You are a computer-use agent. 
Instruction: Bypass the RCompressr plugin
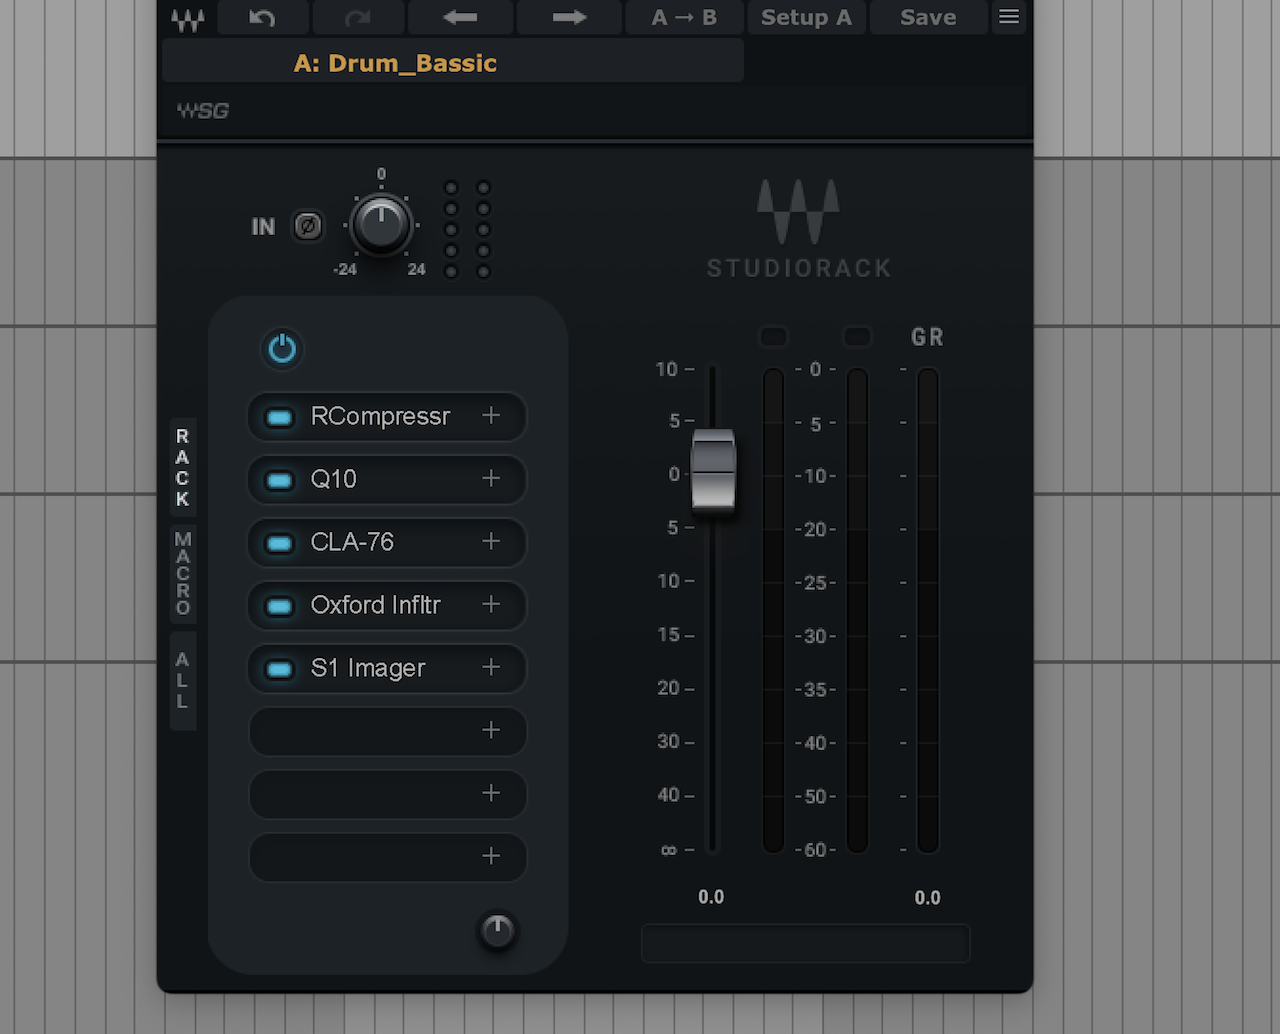click(x=279, y=417)
